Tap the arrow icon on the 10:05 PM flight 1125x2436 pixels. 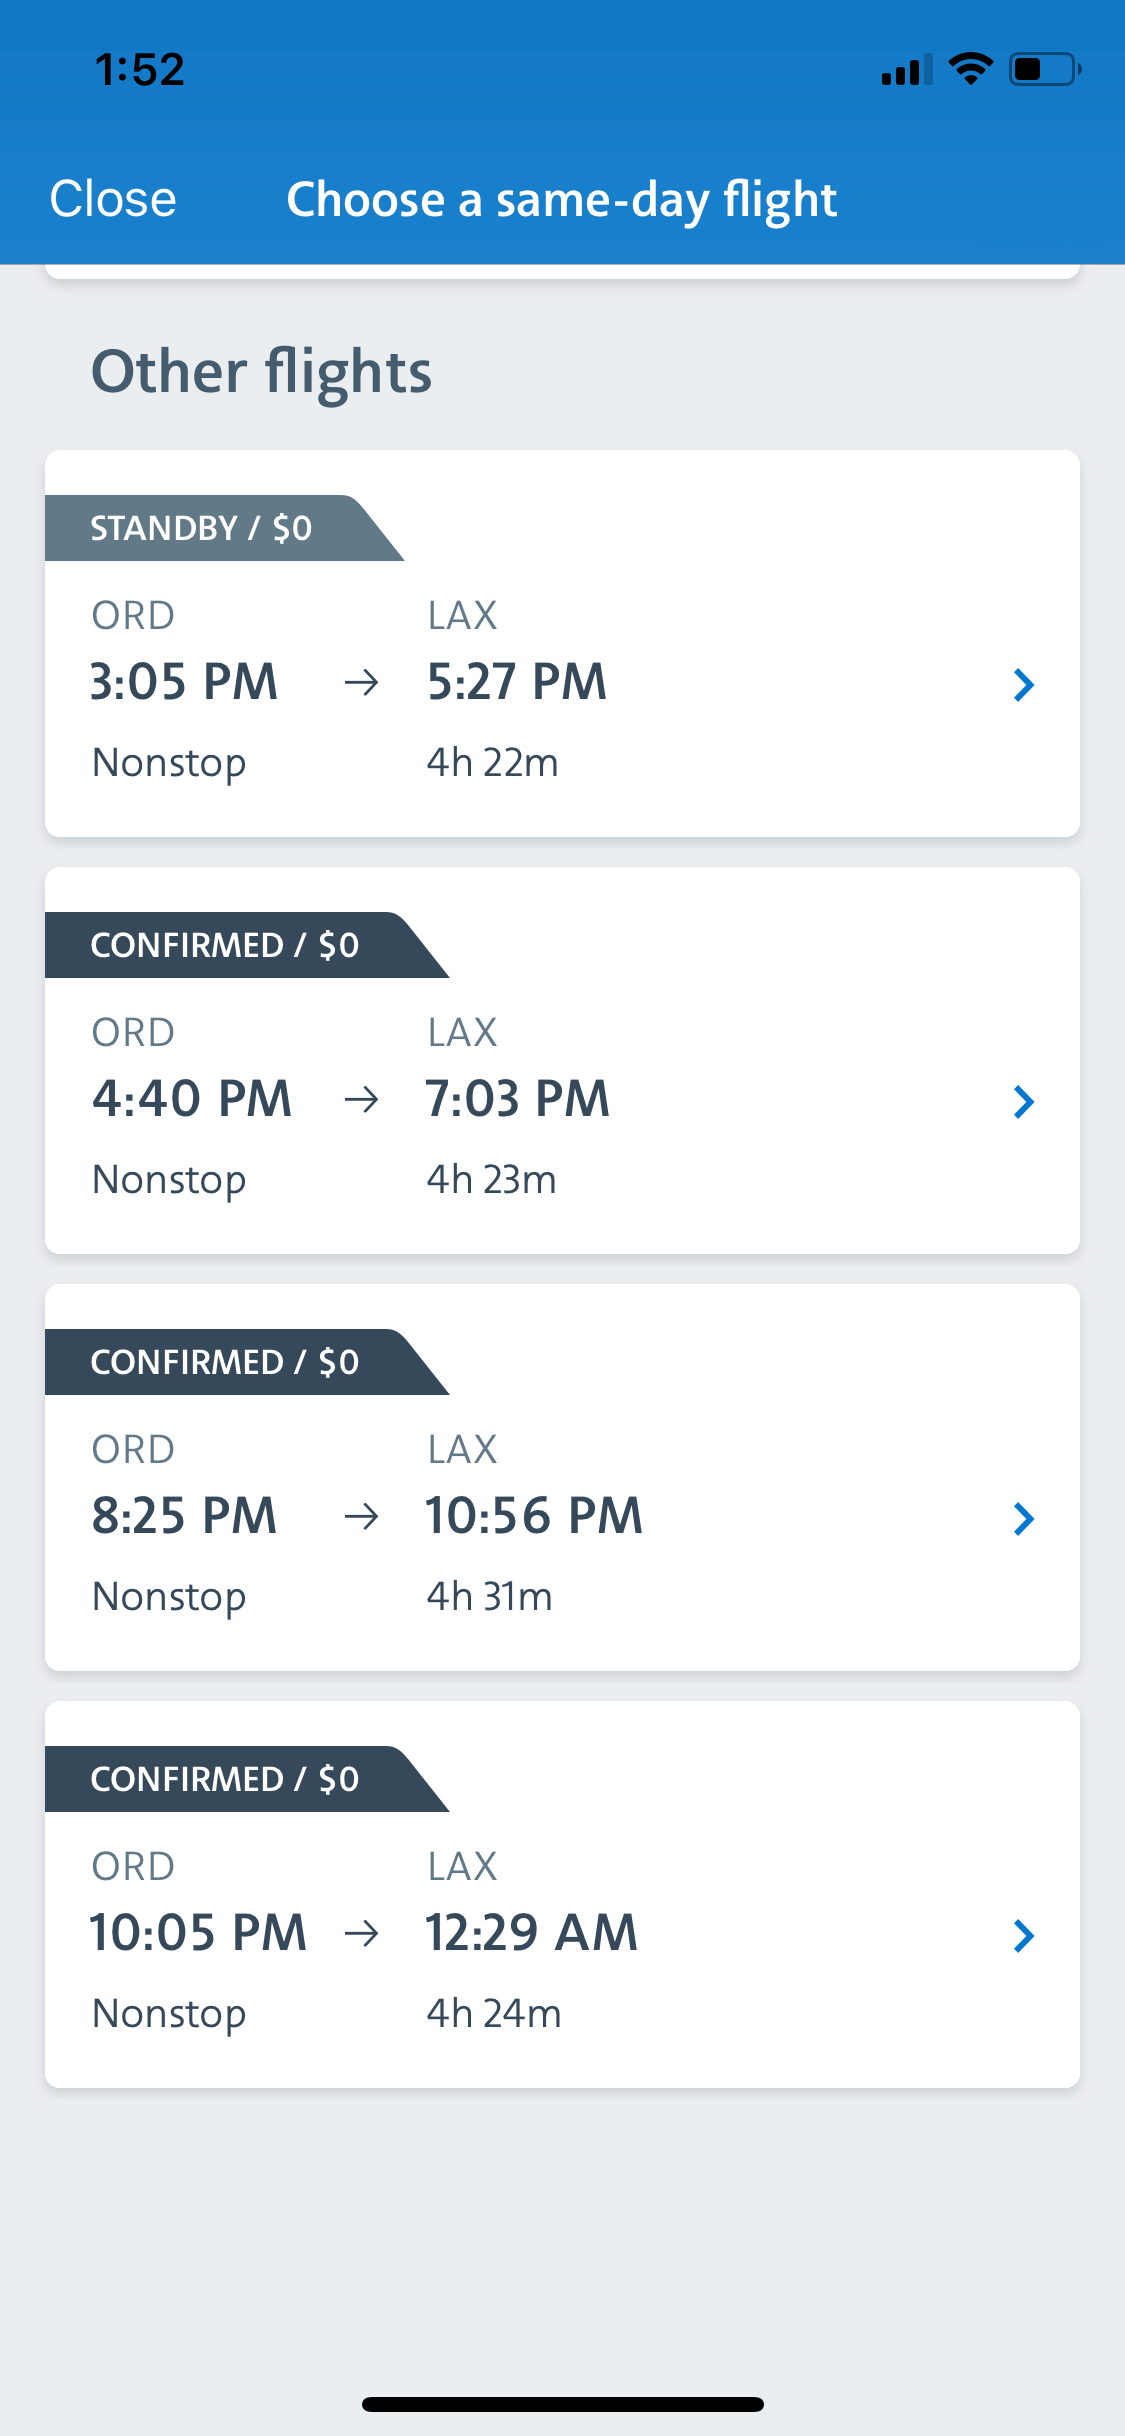pyautogui.click(x=361, y=1935)
